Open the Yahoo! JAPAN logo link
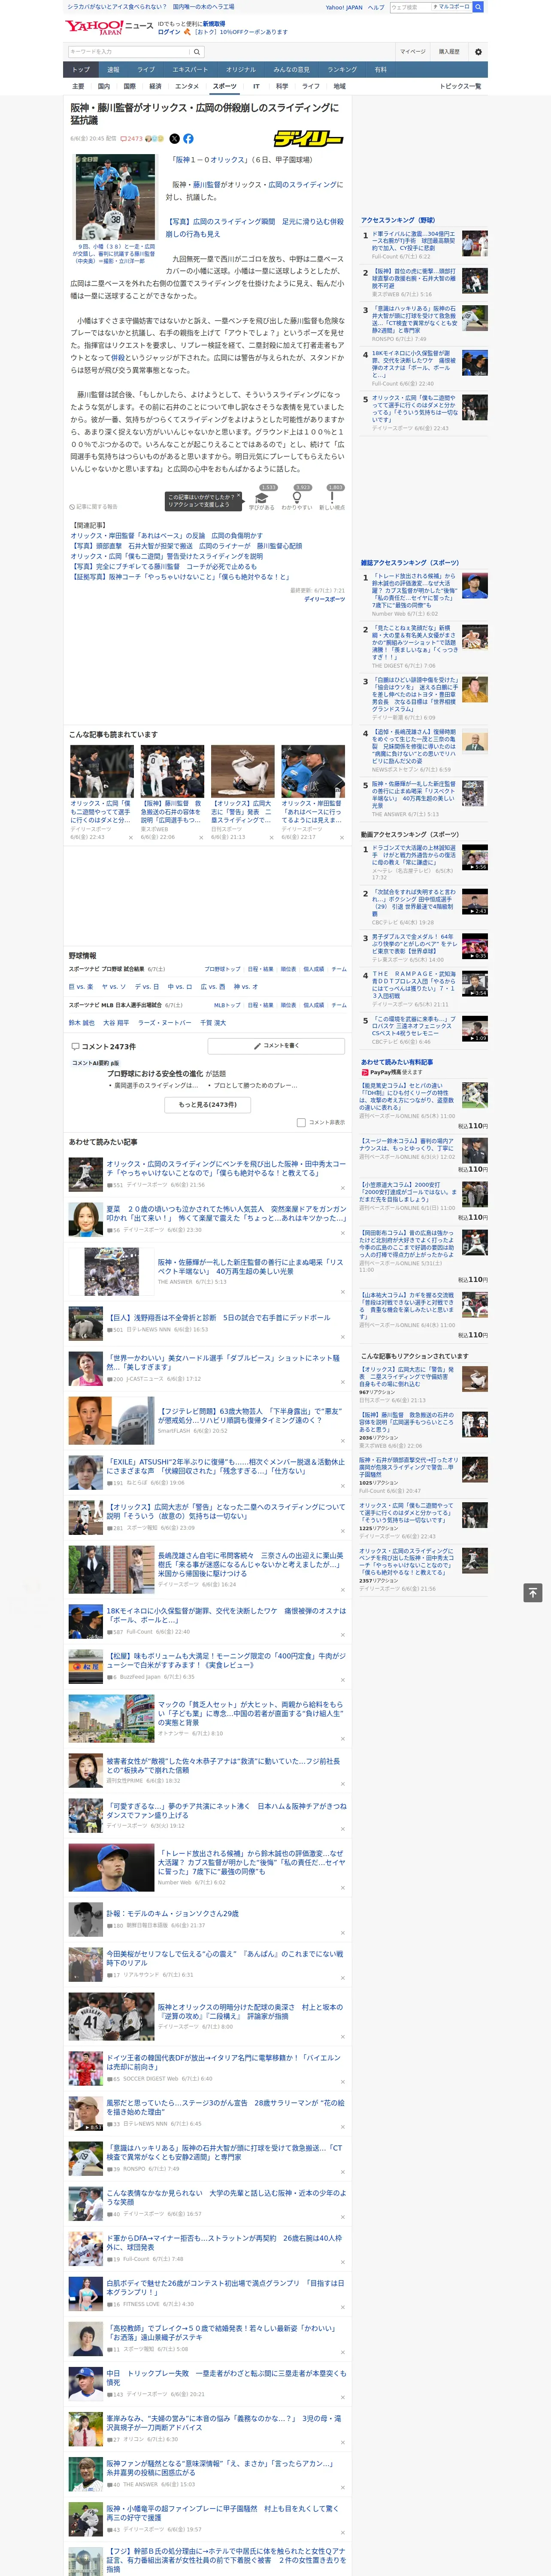The height and width of the screenshot is (2576, 551). [x=95, y=27]
